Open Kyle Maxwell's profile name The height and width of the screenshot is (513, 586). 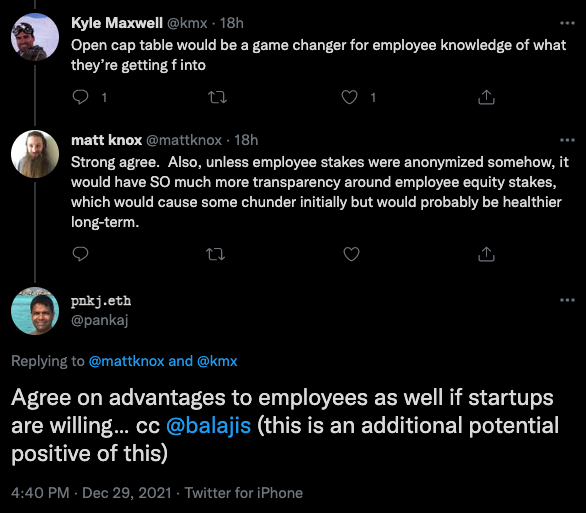[x=117, y=23]
